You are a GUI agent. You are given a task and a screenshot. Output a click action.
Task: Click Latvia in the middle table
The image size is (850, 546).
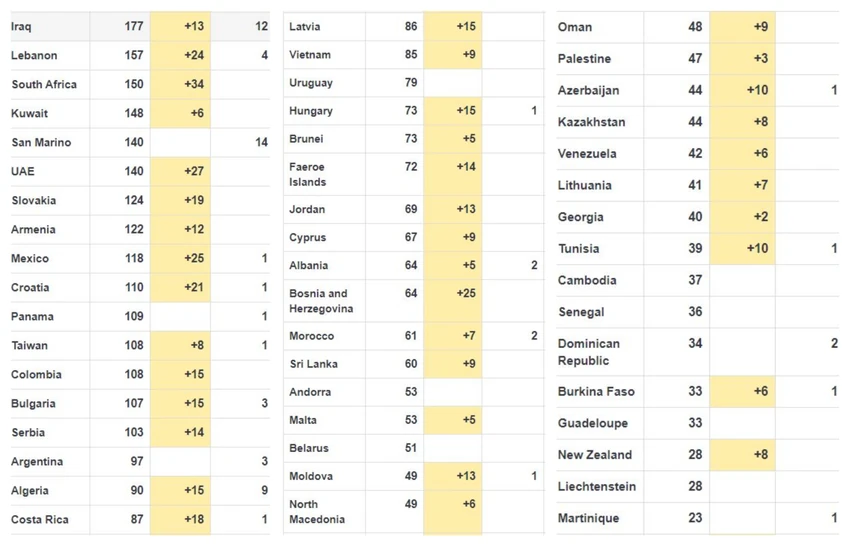tap(305, 27)
